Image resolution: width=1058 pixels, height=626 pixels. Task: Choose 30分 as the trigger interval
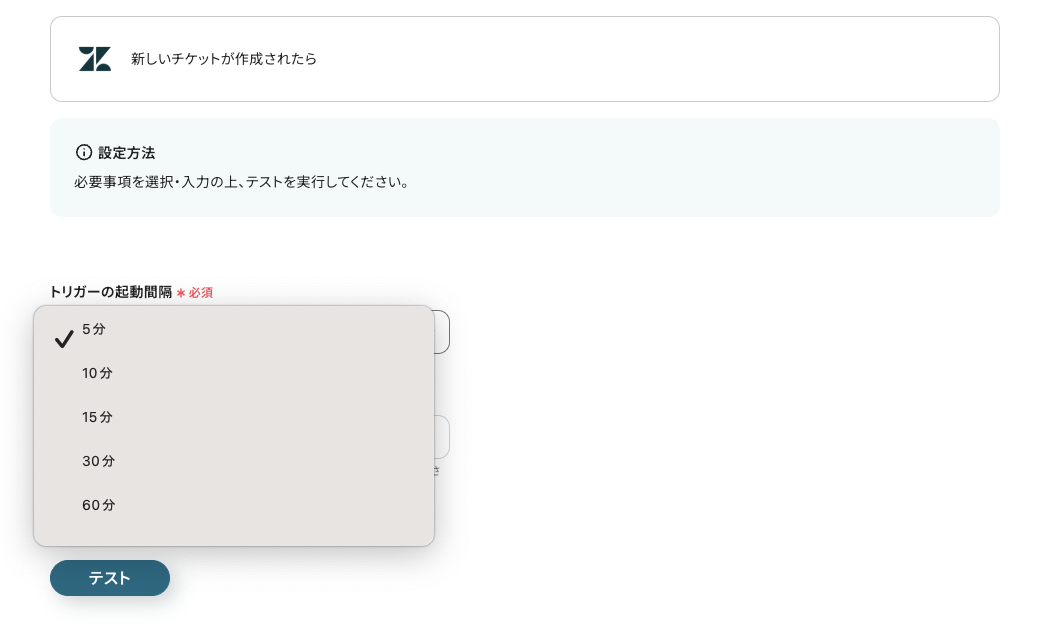[x=98, y=461]
